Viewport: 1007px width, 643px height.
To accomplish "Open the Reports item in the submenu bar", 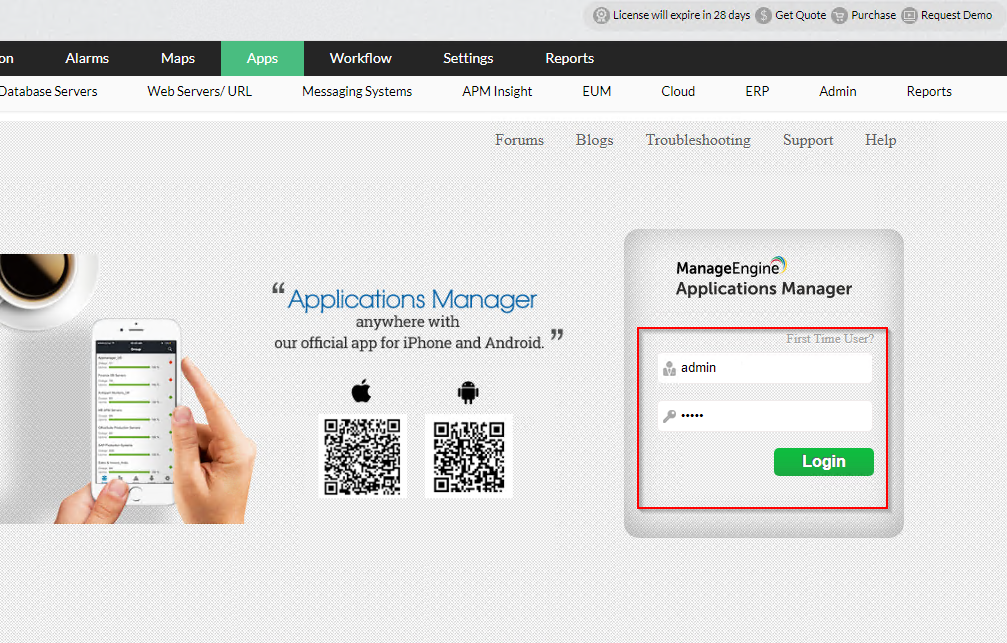I will coord(929,92).
